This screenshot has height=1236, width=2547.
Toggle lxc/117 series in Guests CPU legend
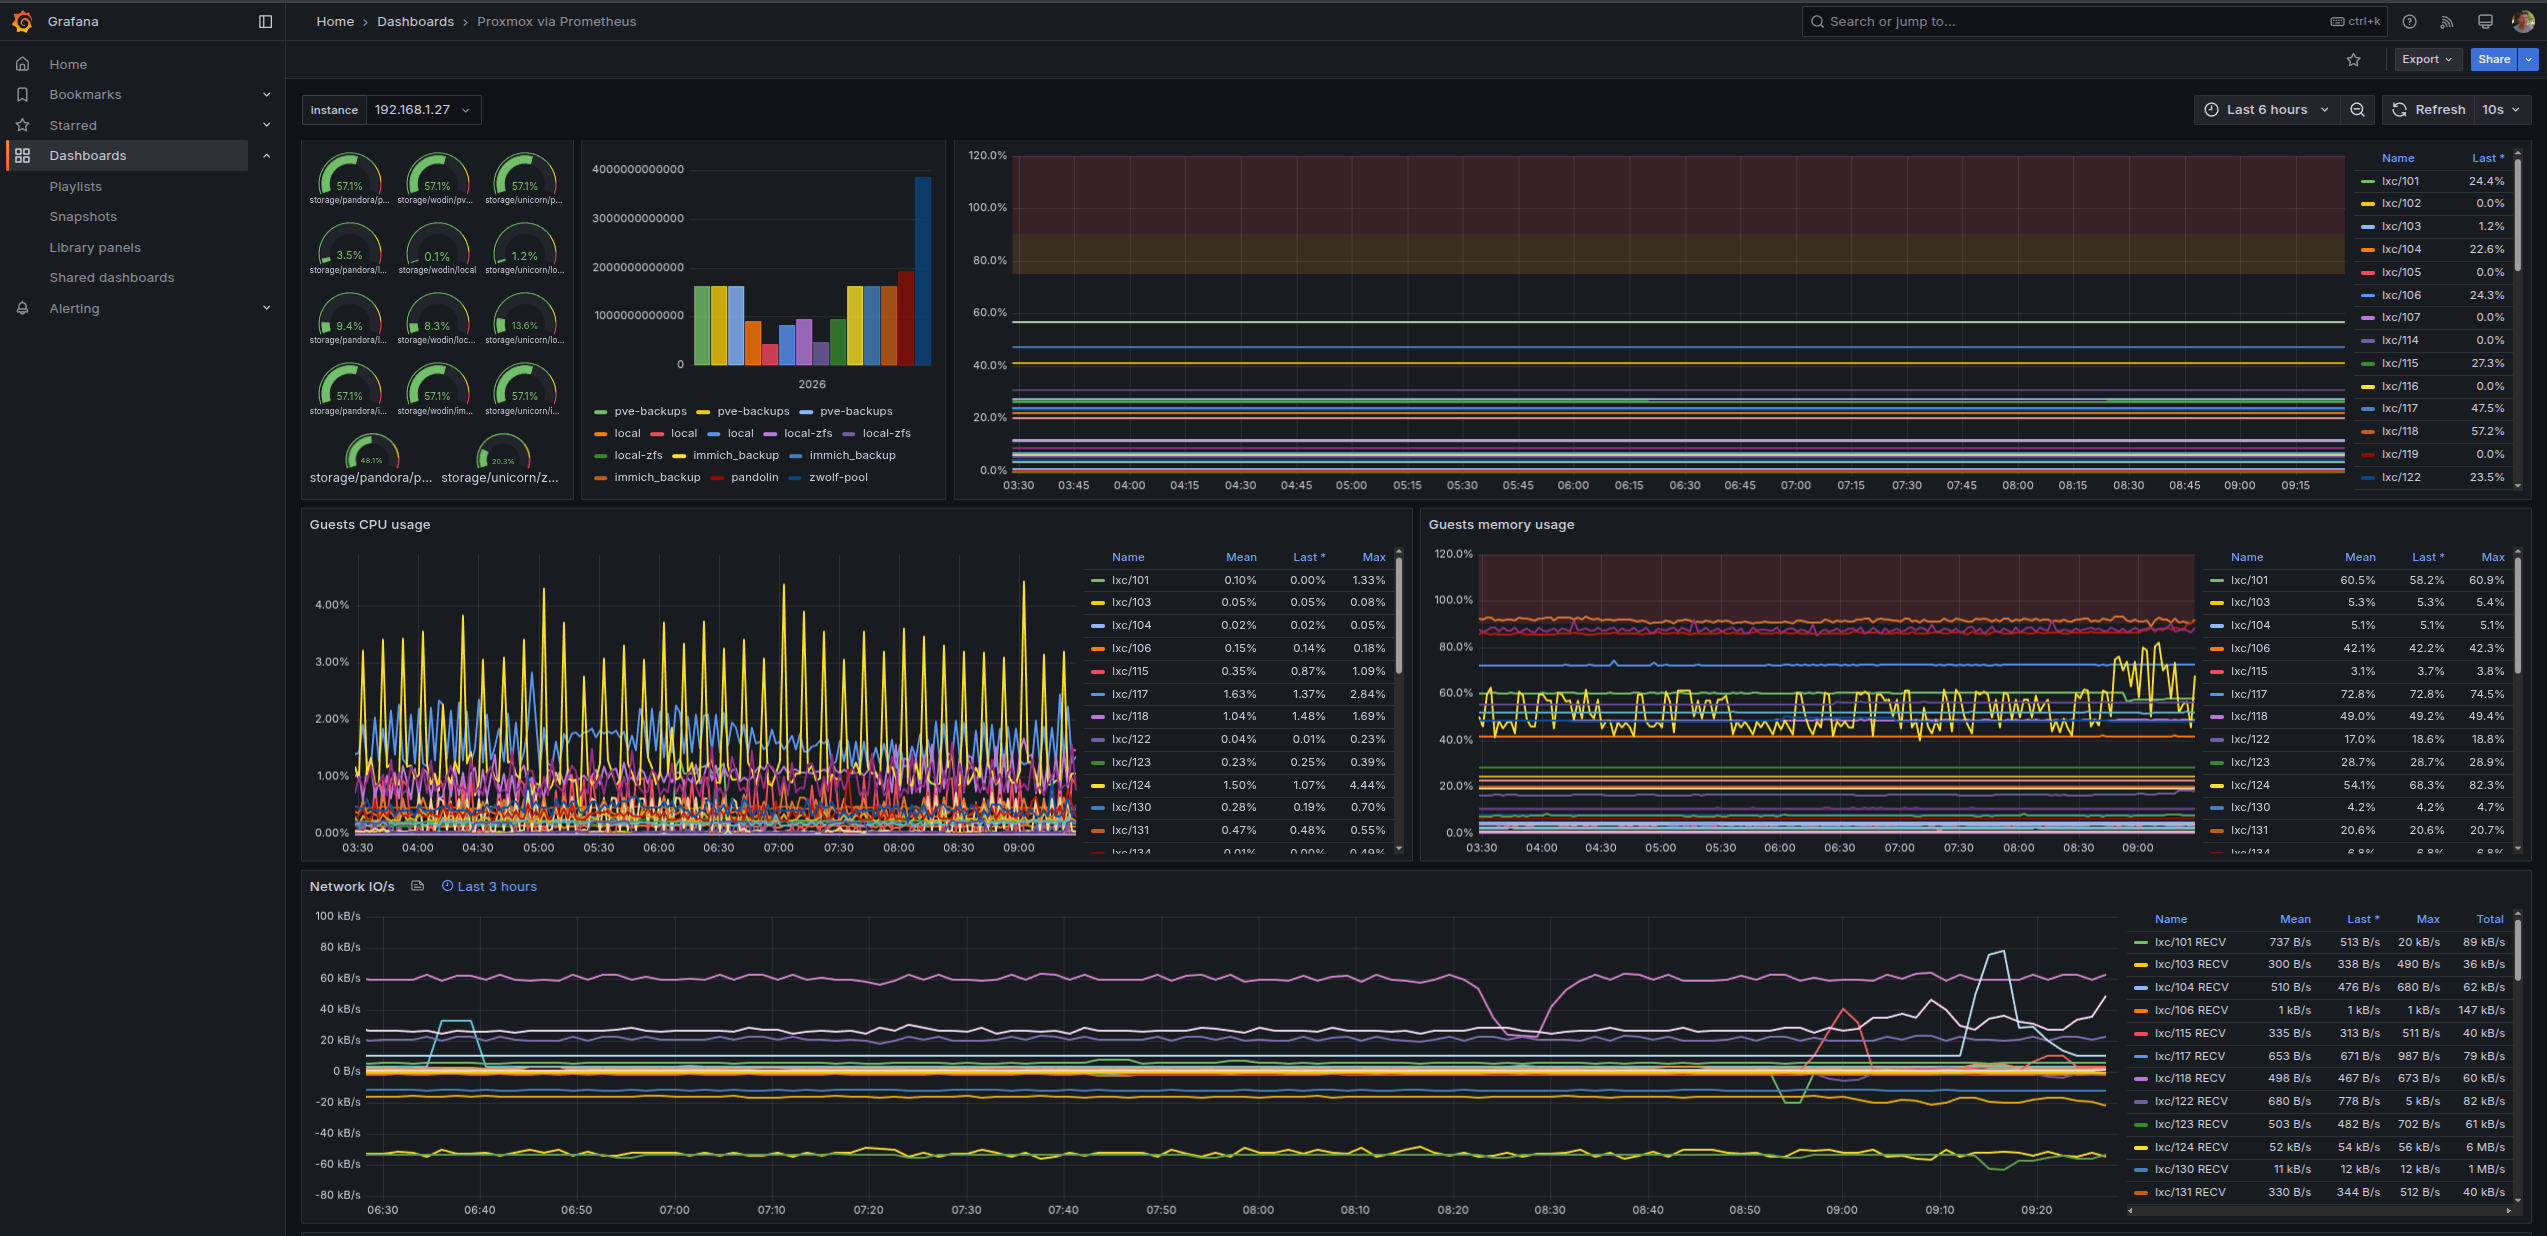pos(1130,694)
